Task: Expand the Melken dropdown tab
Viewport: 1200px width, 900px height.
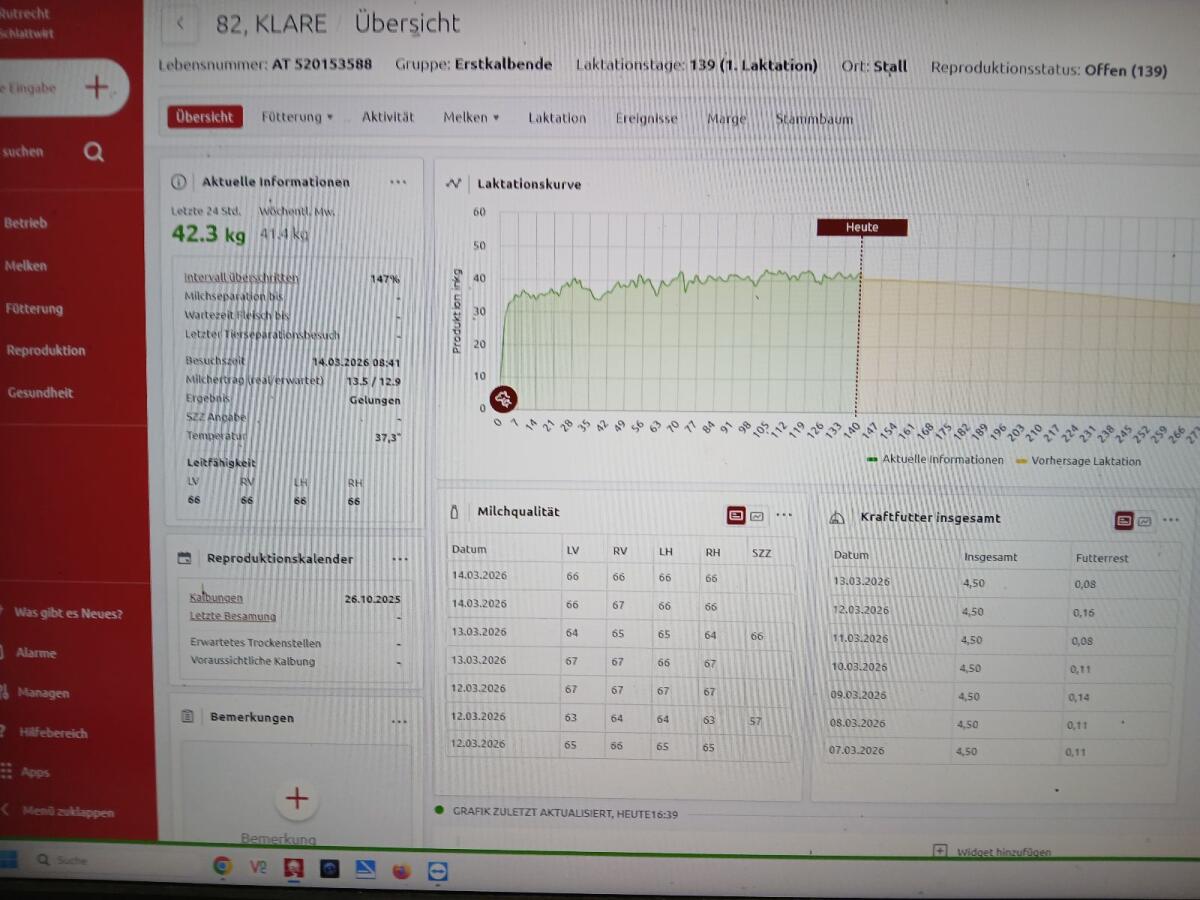Action: (470, 117)
